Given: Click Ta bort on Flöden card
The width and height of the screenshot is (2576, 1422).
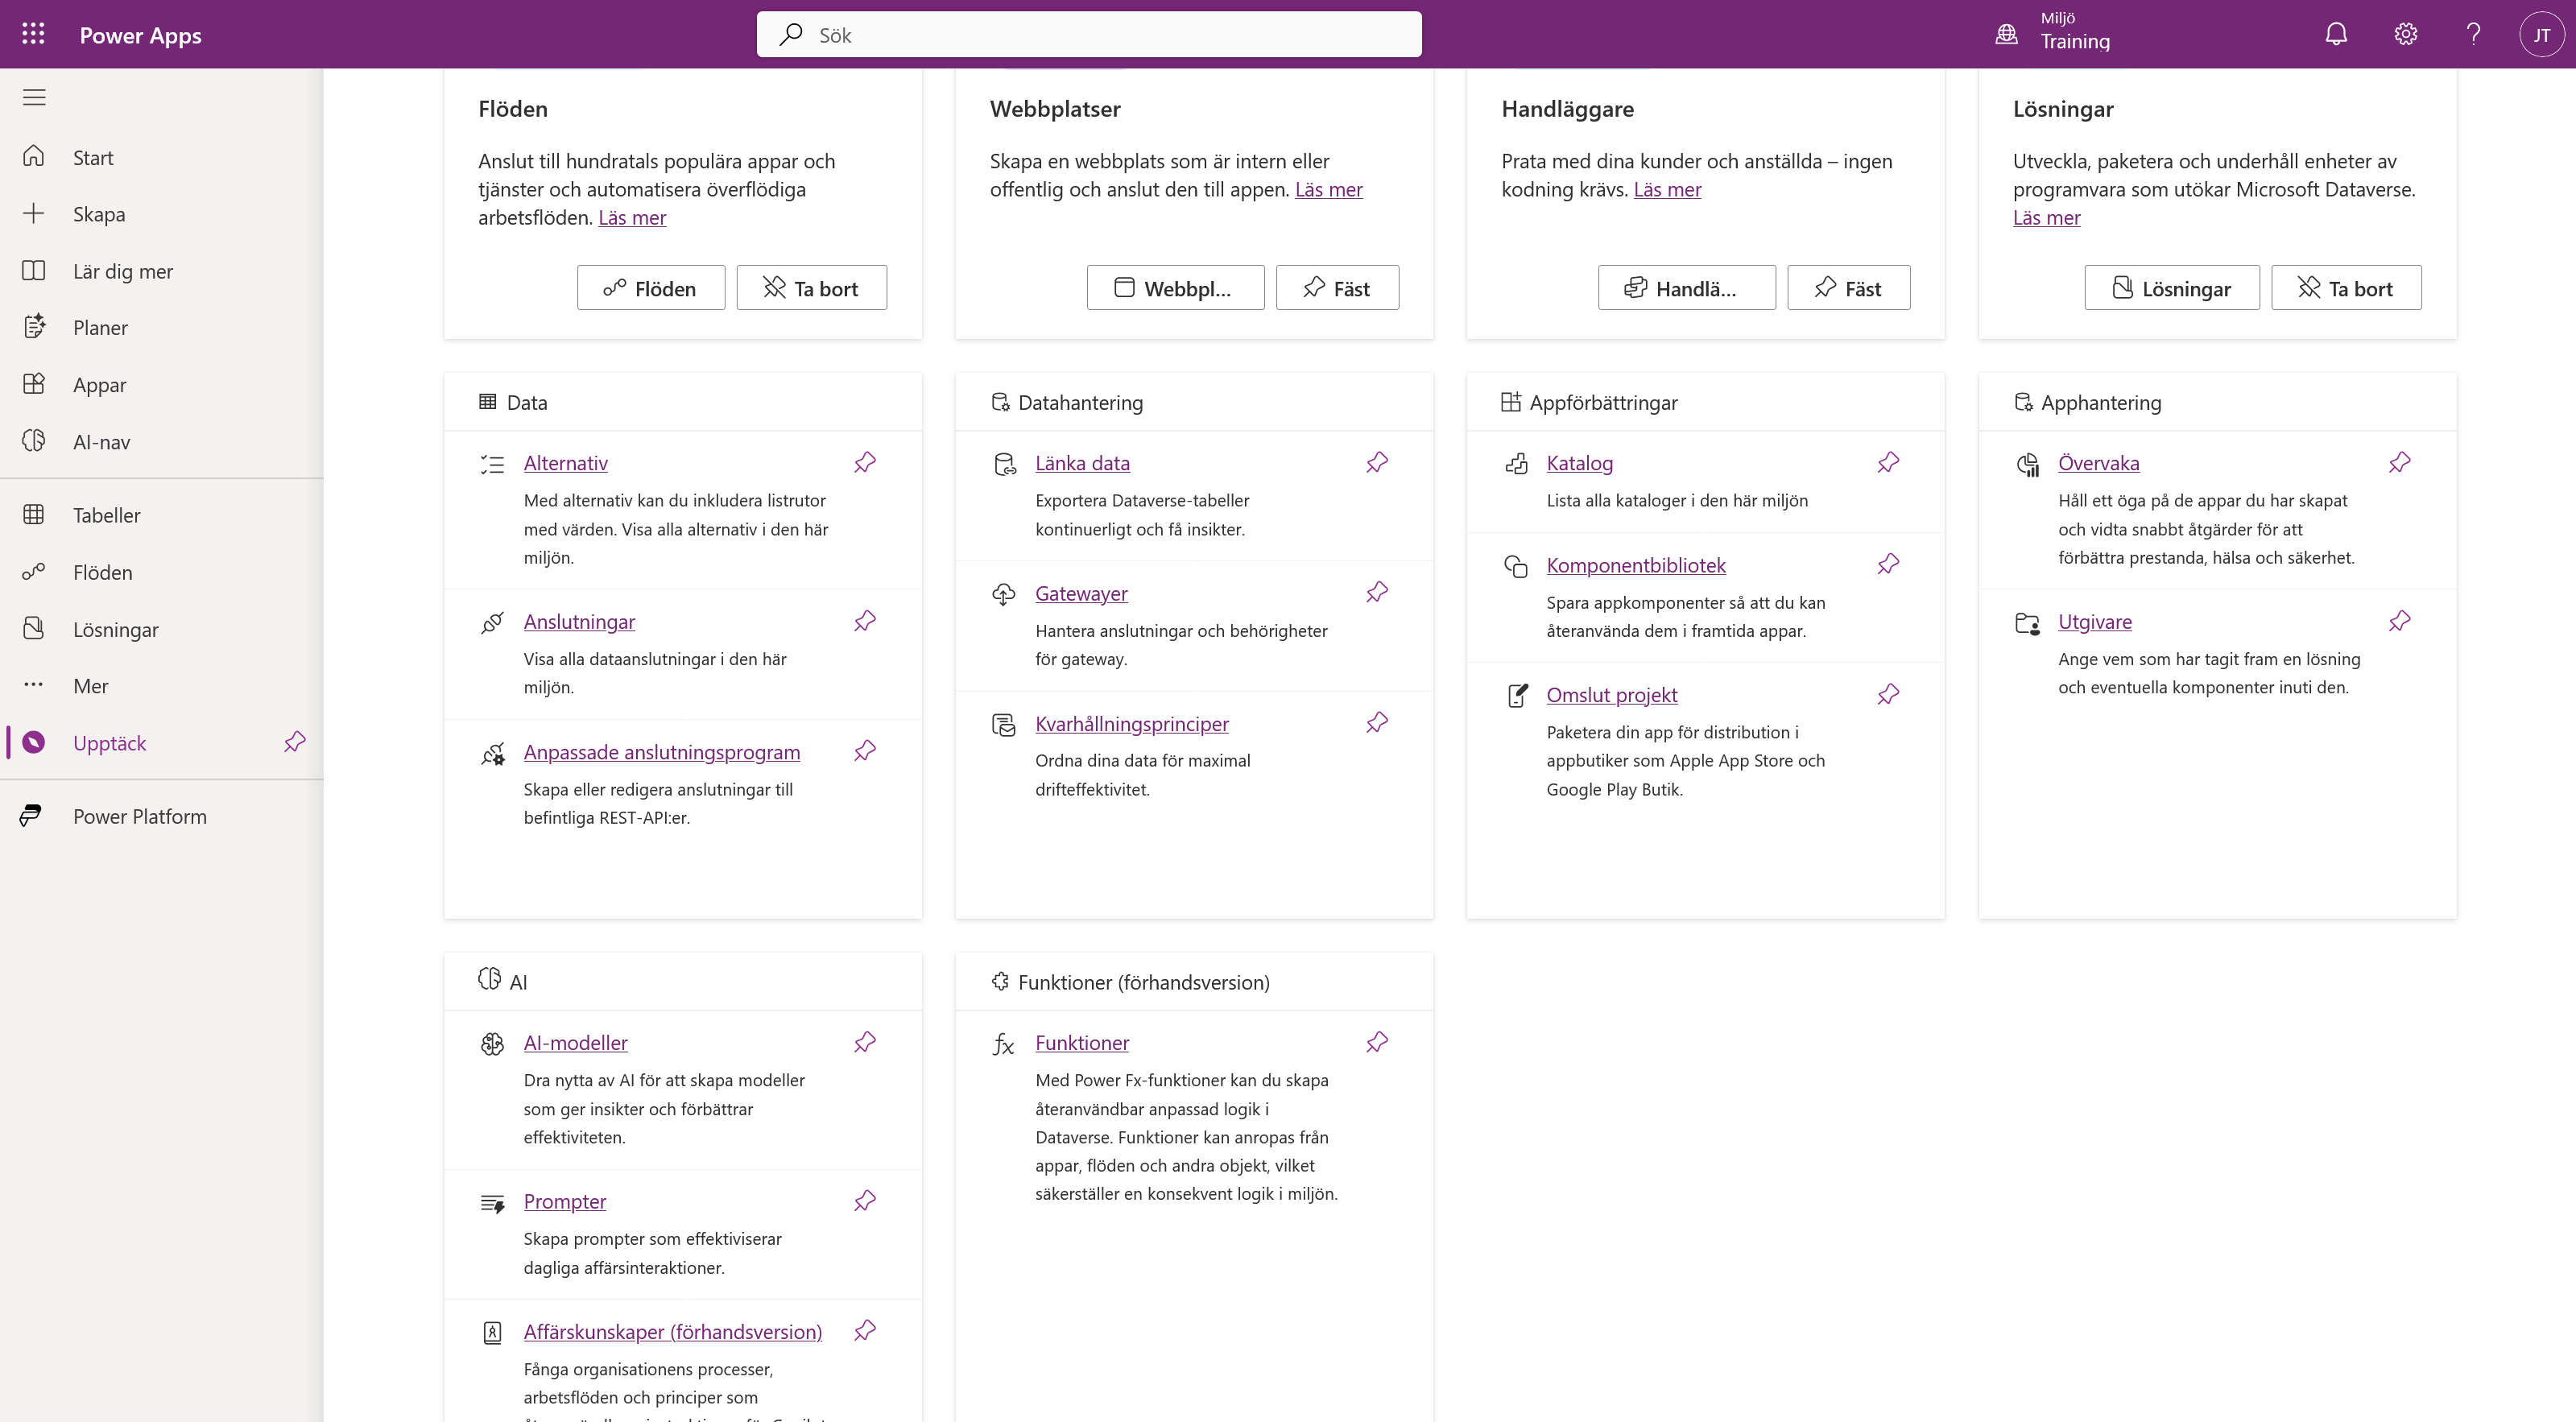Looking at the screenshot, I should 812,288.
